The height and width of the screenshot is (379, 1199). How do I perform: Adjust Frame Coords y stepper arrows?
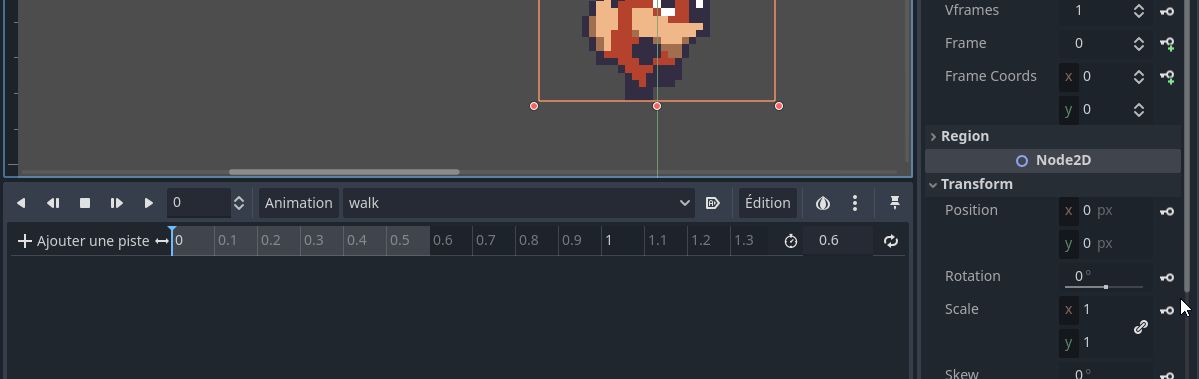[1139, 110]
